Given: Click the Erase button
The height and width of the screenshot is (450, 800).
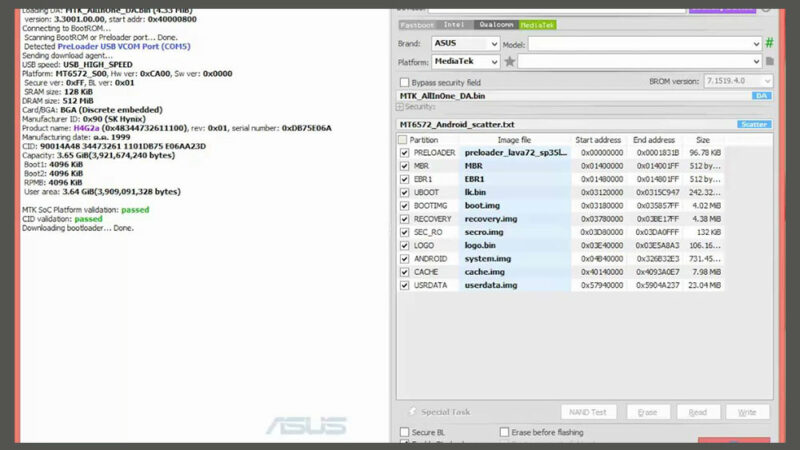Looking at the screenshot, I should pos(647,412).
